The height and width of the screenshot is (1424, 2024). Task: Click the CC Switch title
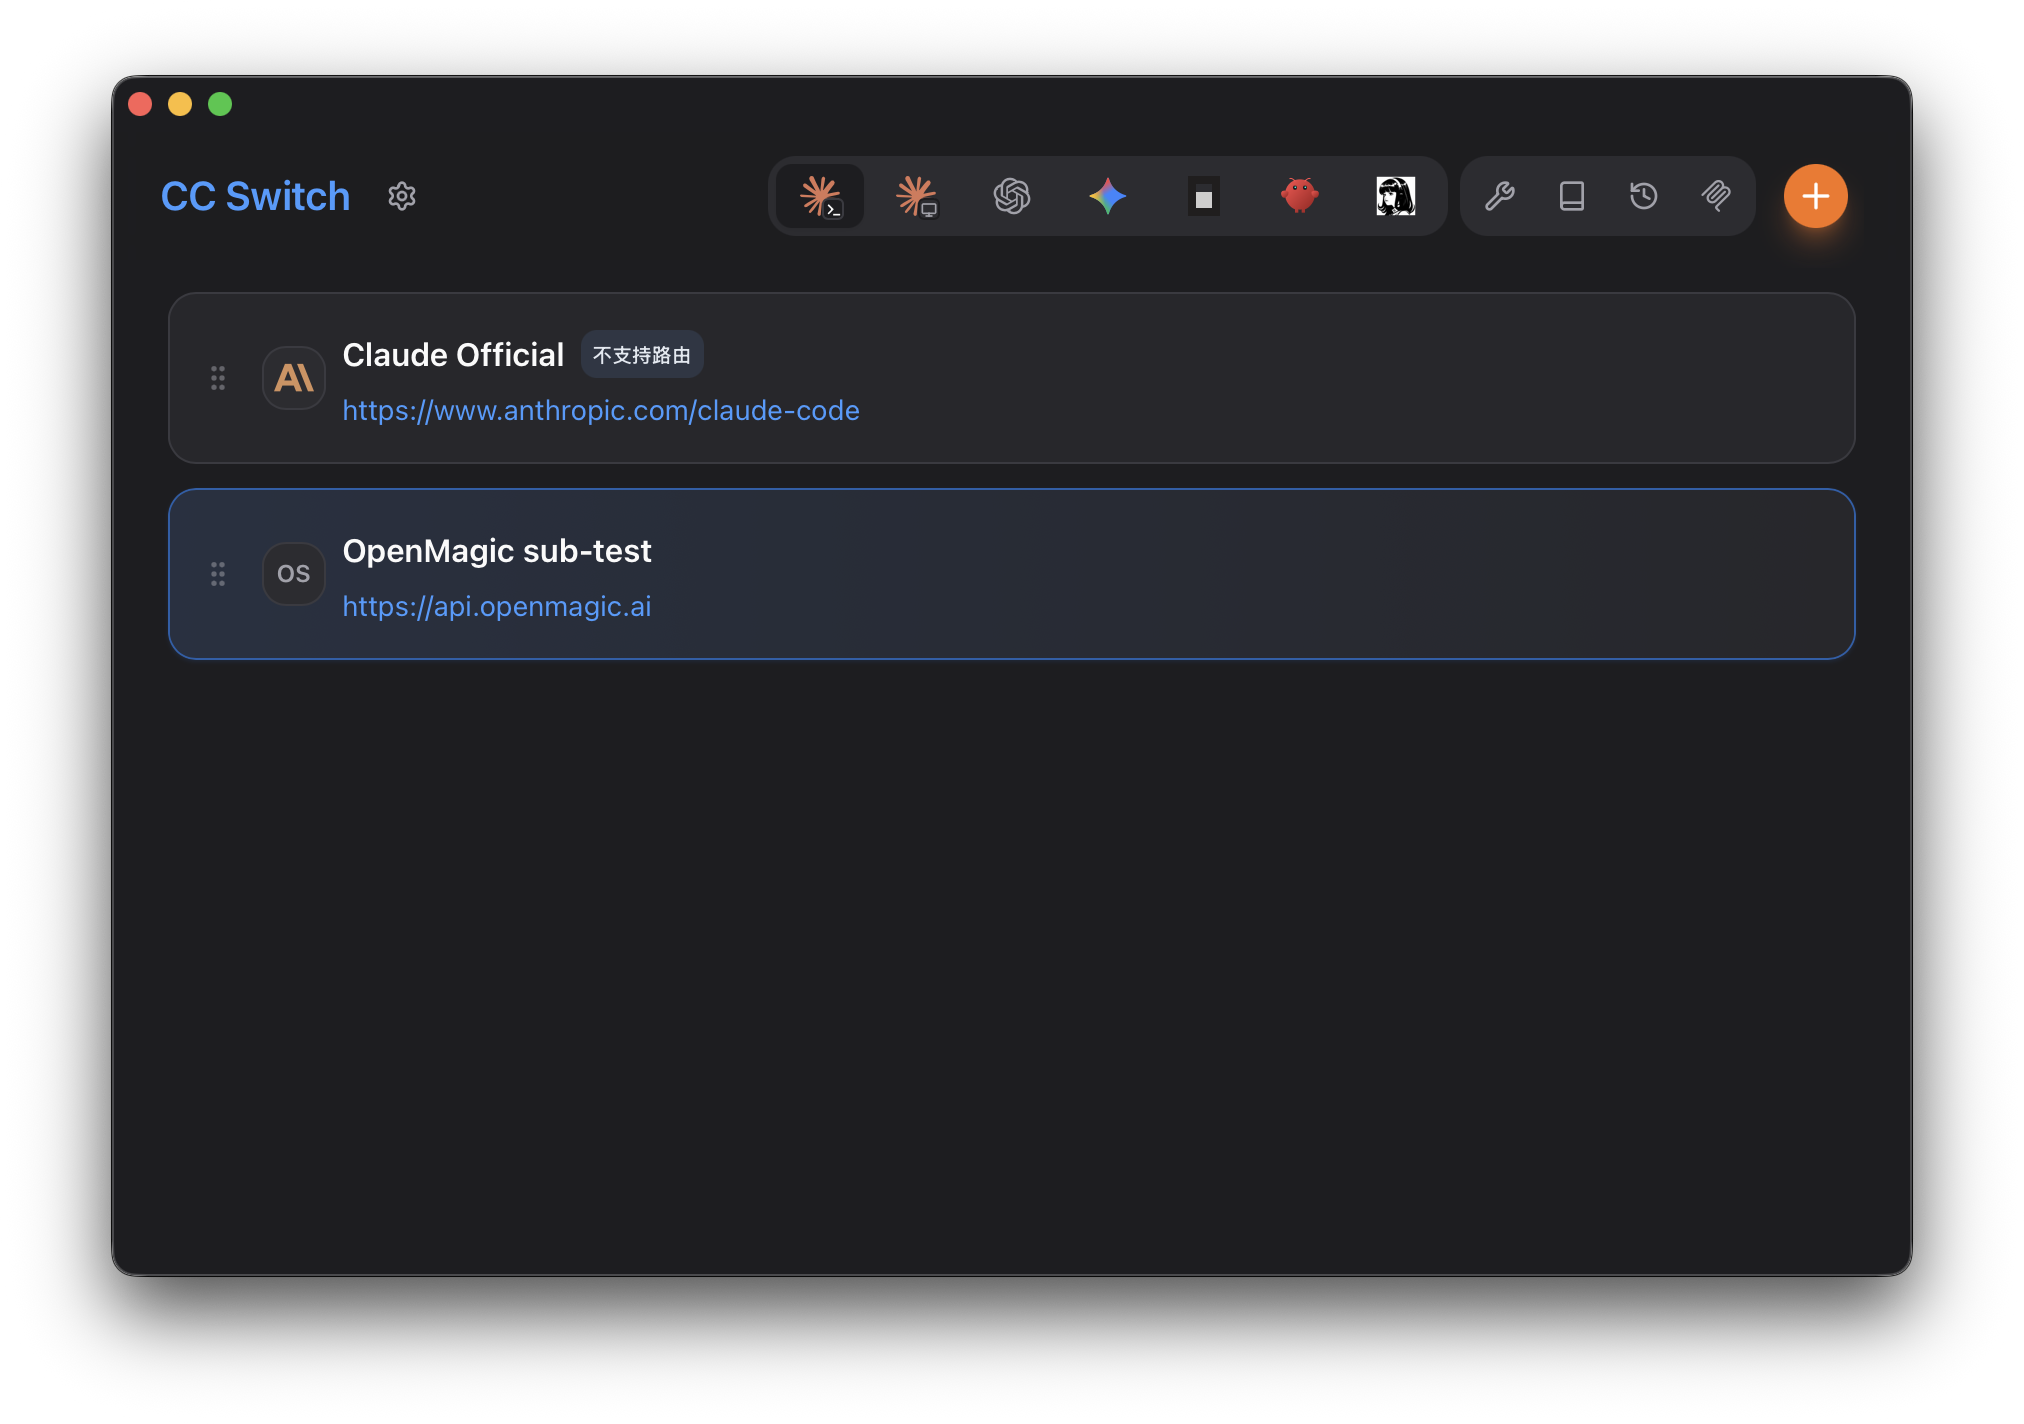click(256, 196)
